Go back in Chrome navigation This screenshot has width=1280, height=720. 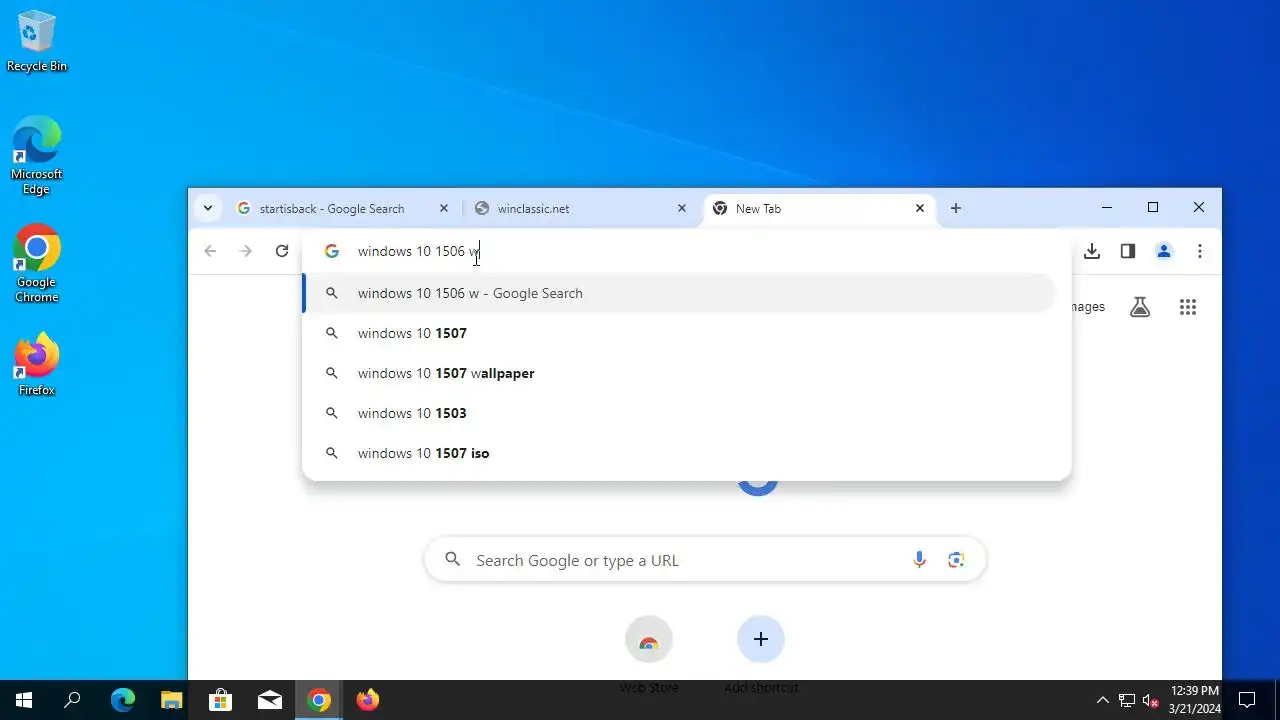[210, 251]
